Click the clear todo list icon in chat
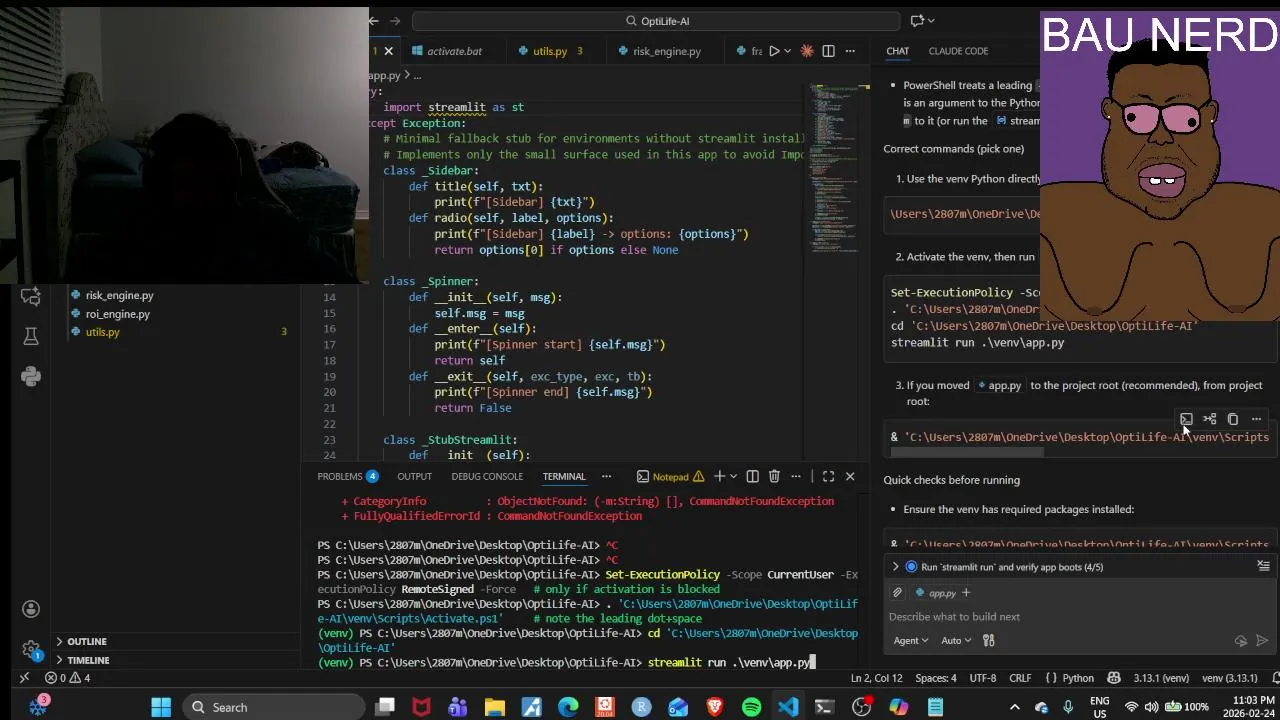Viewport: 1280px width, 720px height. [1263, 566]
